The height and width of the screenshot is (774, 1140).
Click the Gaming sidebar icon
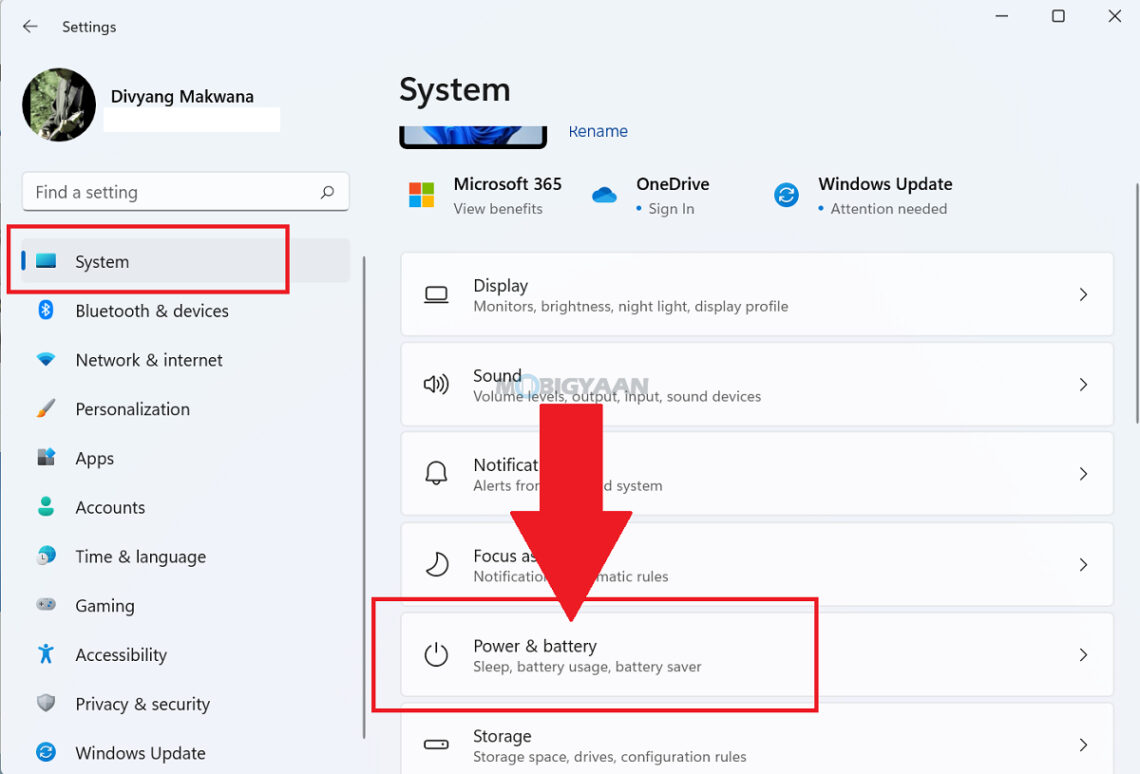click(46, 605)
